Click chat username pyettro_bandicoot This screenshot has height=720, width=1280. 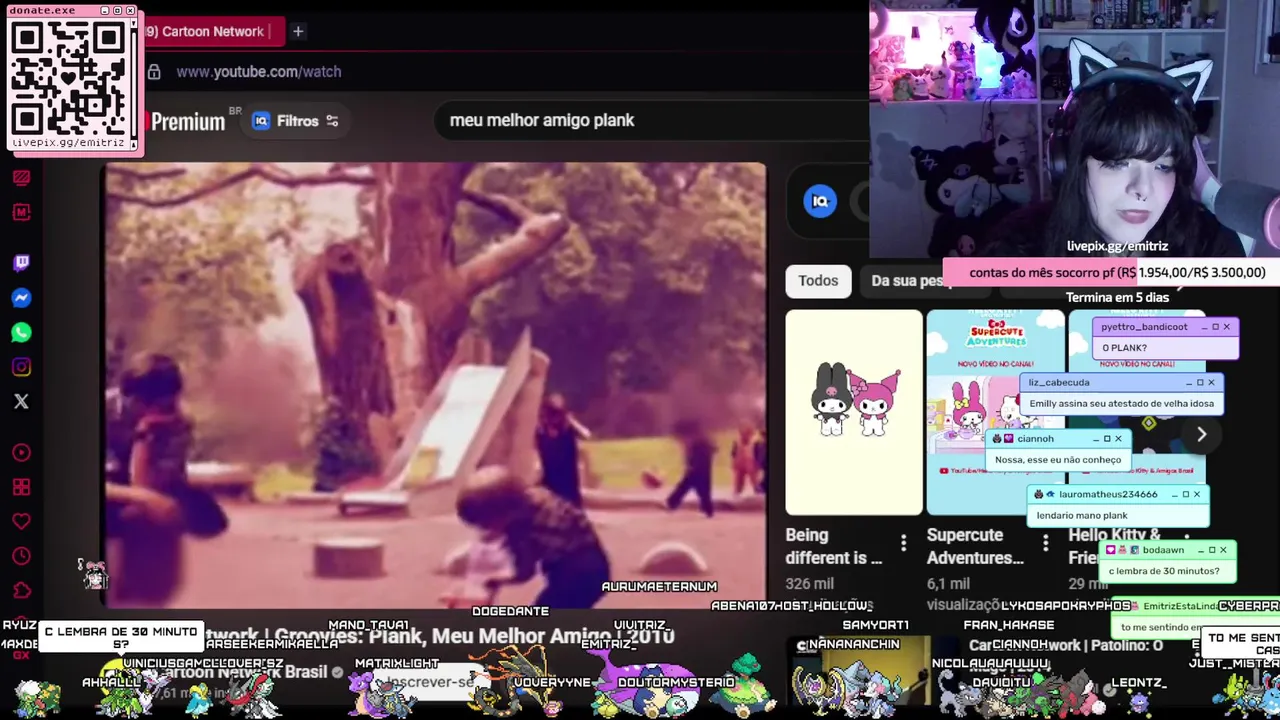coord(1144,327)
